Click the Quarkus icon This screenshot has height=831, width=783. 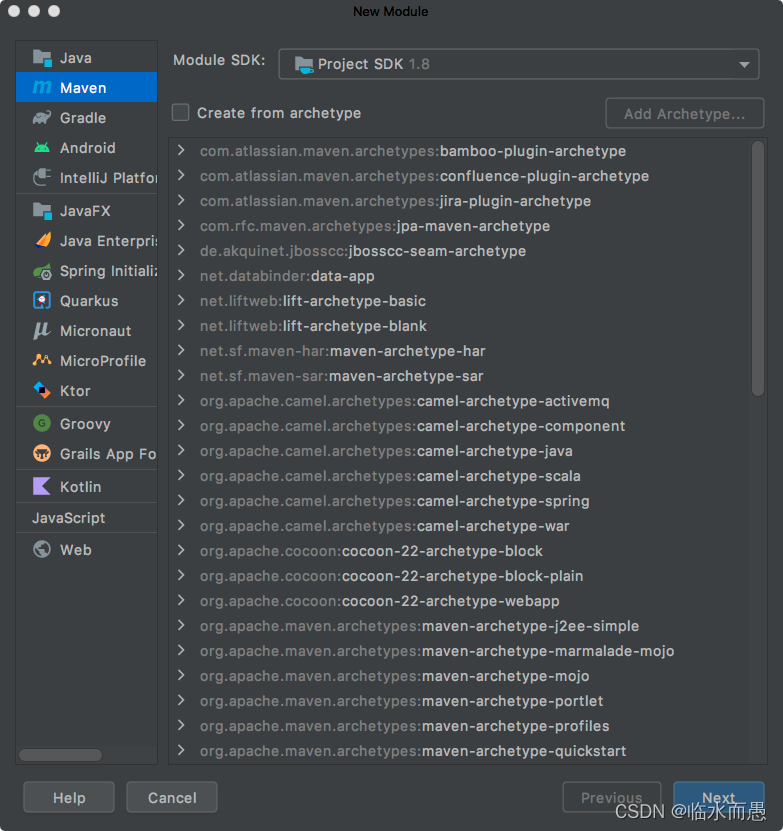click(x=42, y=300)
